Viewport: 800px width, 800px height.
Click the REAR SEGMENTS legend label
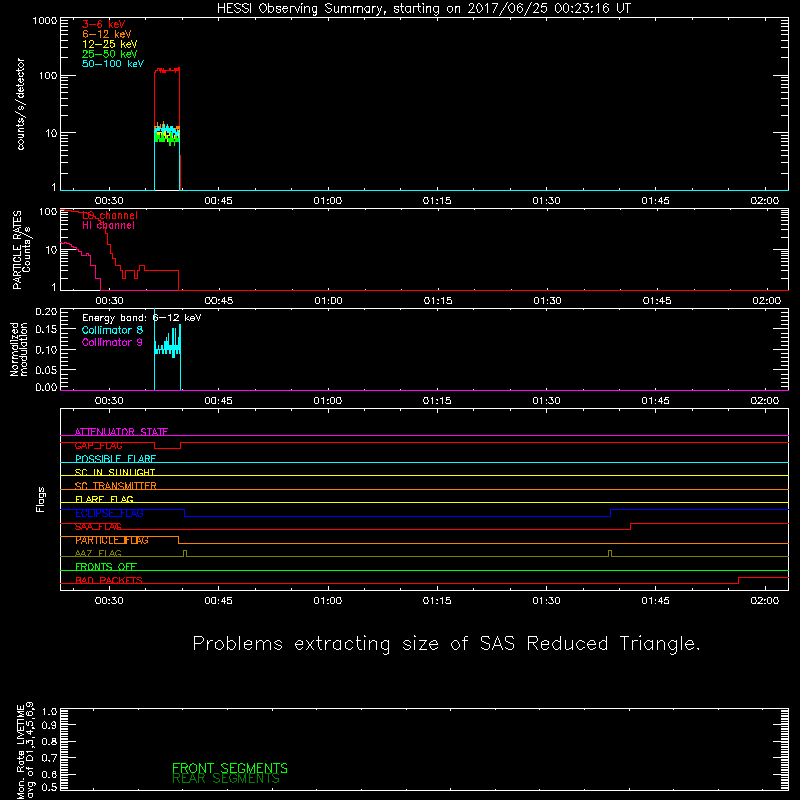point(226,779)
